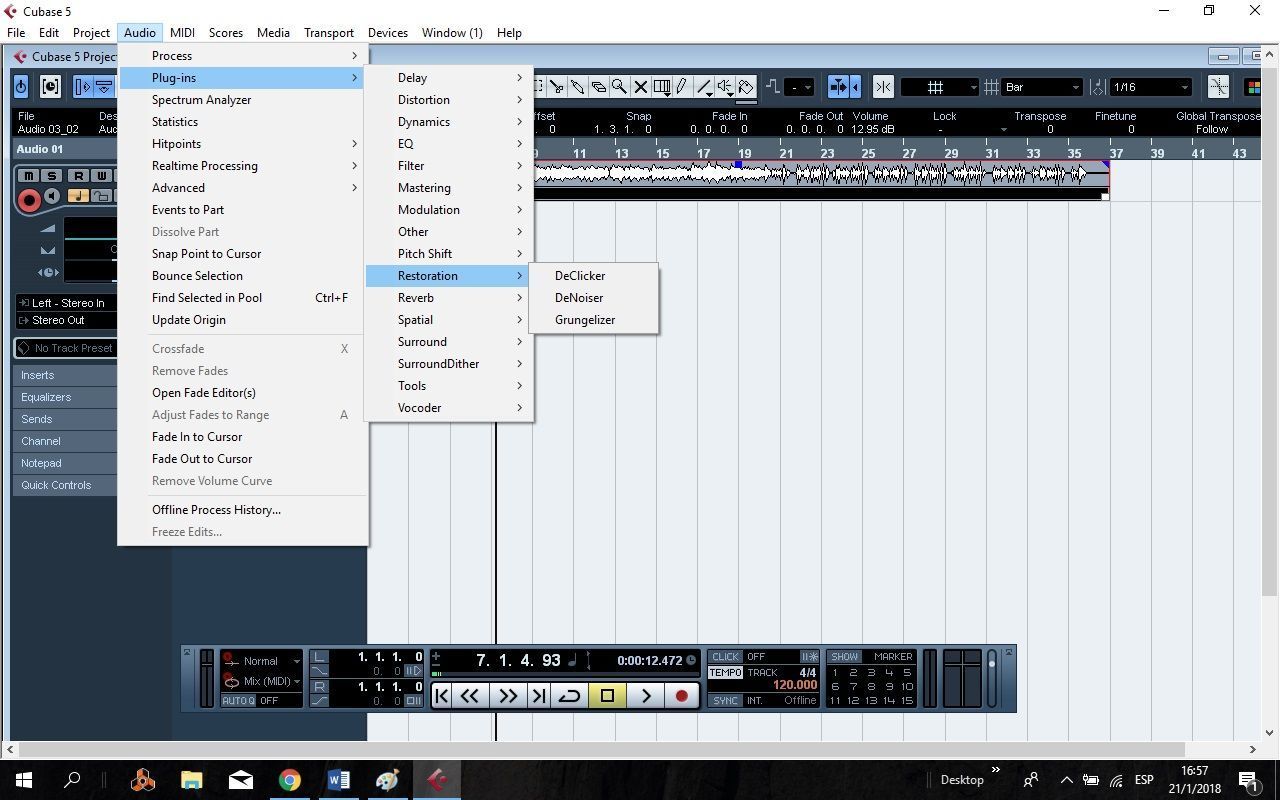Viewport: 1280px width, 800px height.
Task: Select the Glue tool in toolbar
Action: click(577, 87)
